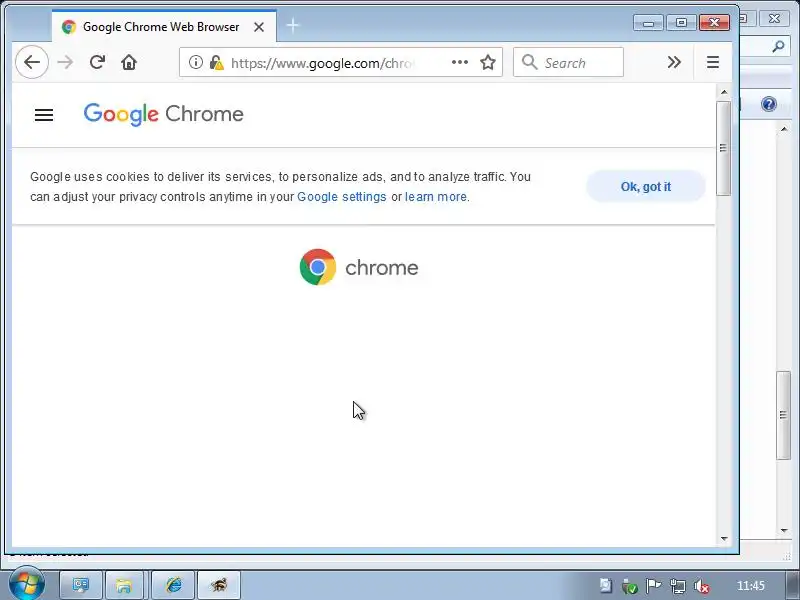Click the chrome logo in page center
The height and width of the screenshot is (600, 800).
(x=359, y=267)
